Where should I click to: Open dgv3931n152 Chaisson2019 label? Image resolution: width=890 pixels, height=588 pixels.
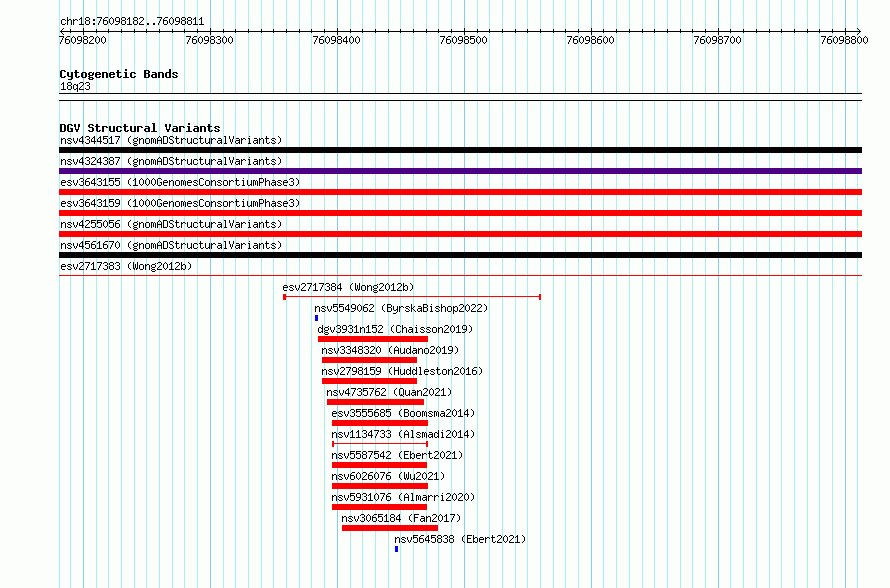tap(395, 329)
